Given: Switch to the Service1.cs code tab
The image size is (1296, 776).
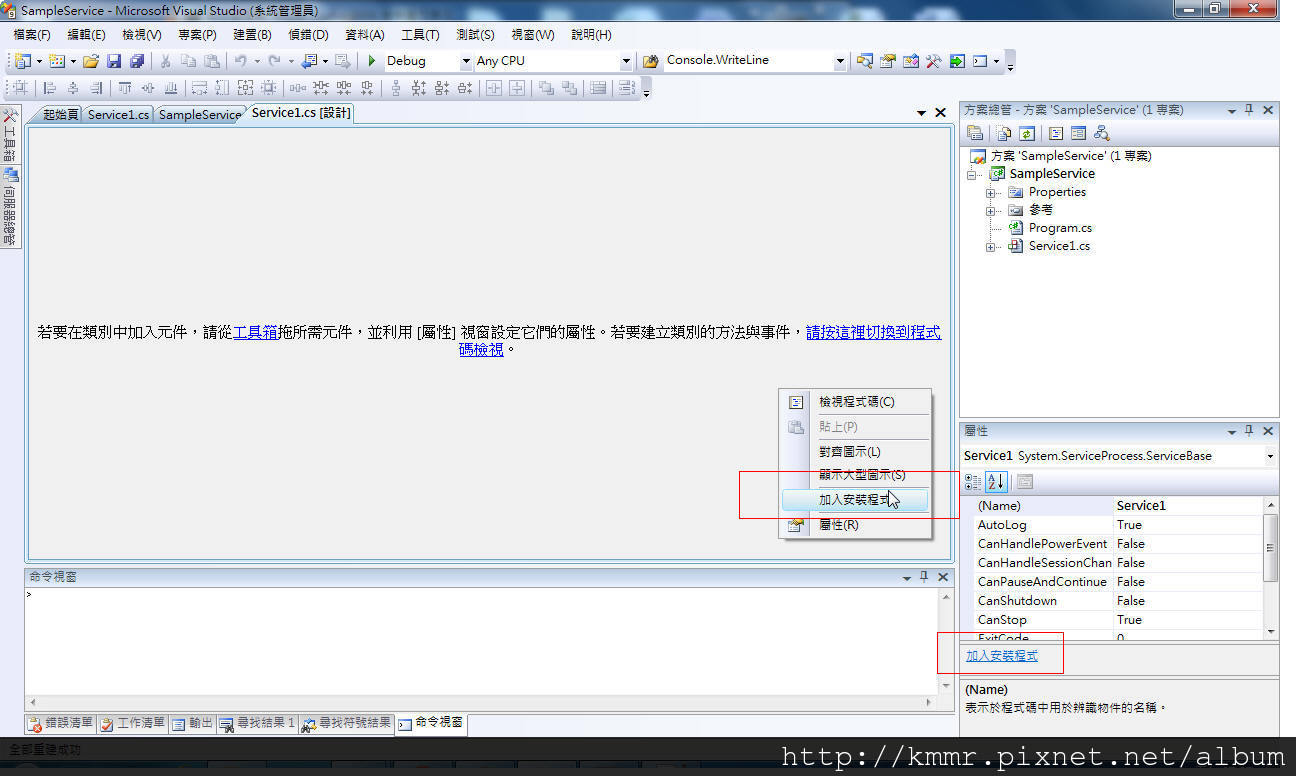Looking at the screenshot, I should 118,114.
